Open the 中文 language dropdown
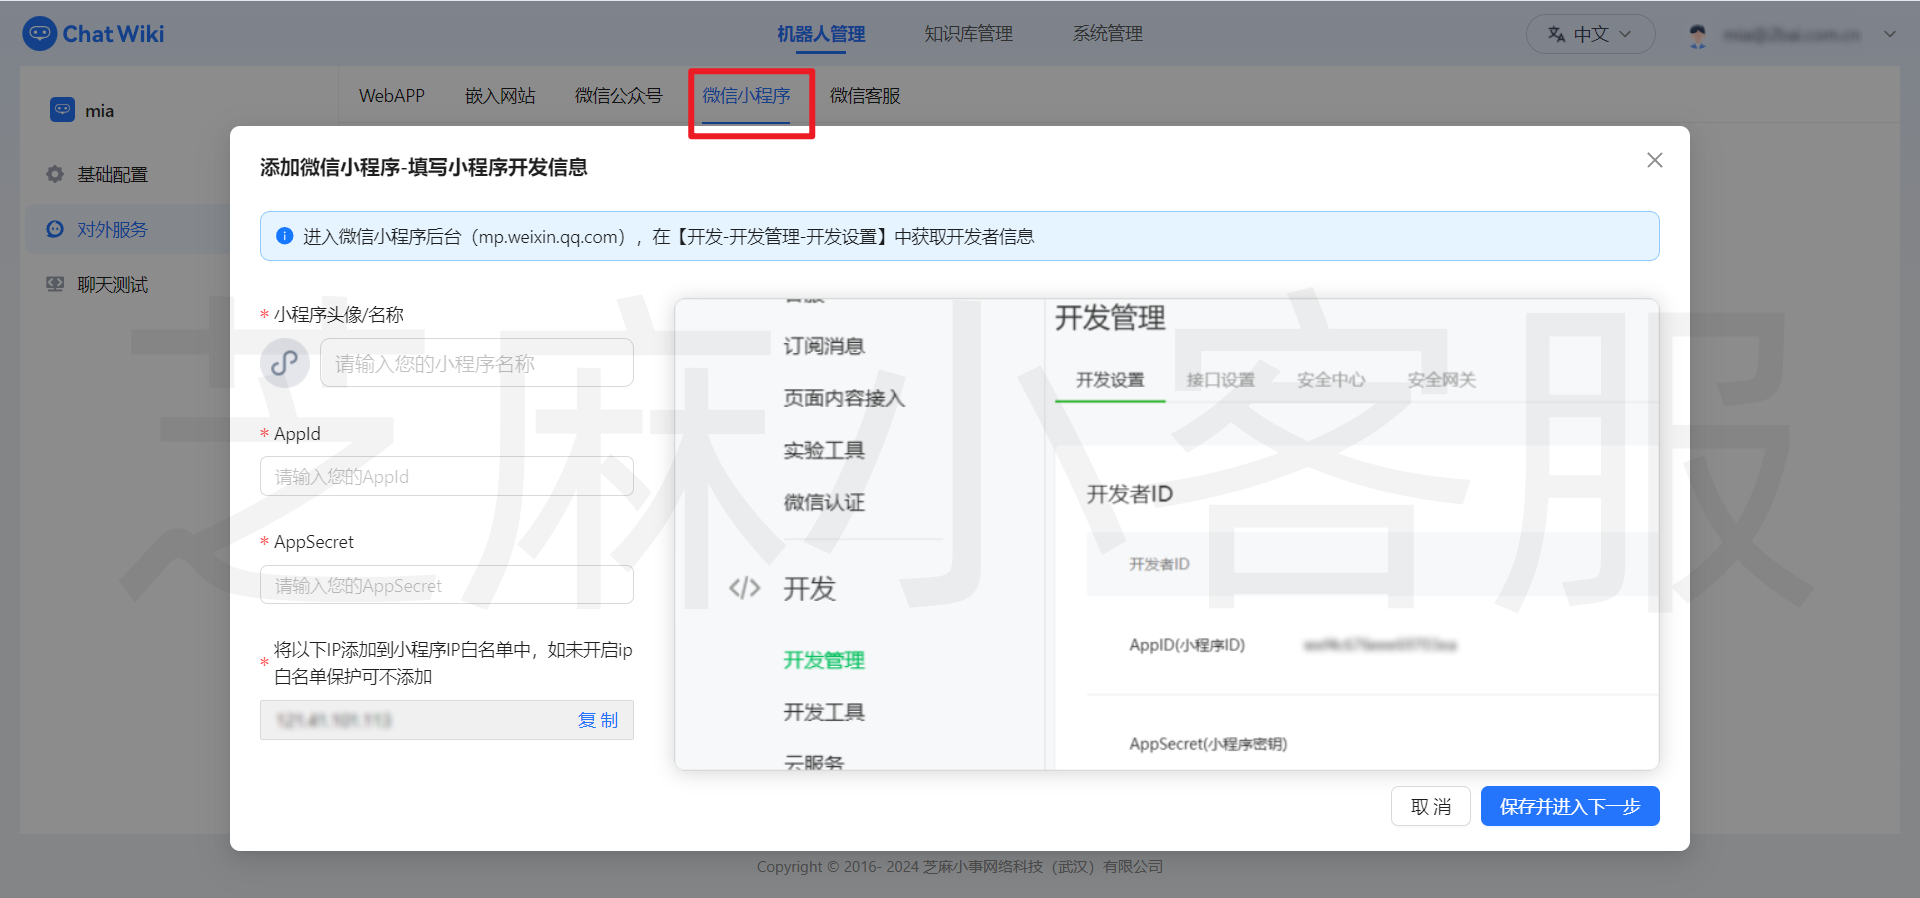1920x898 pixels. [1590, 34]
